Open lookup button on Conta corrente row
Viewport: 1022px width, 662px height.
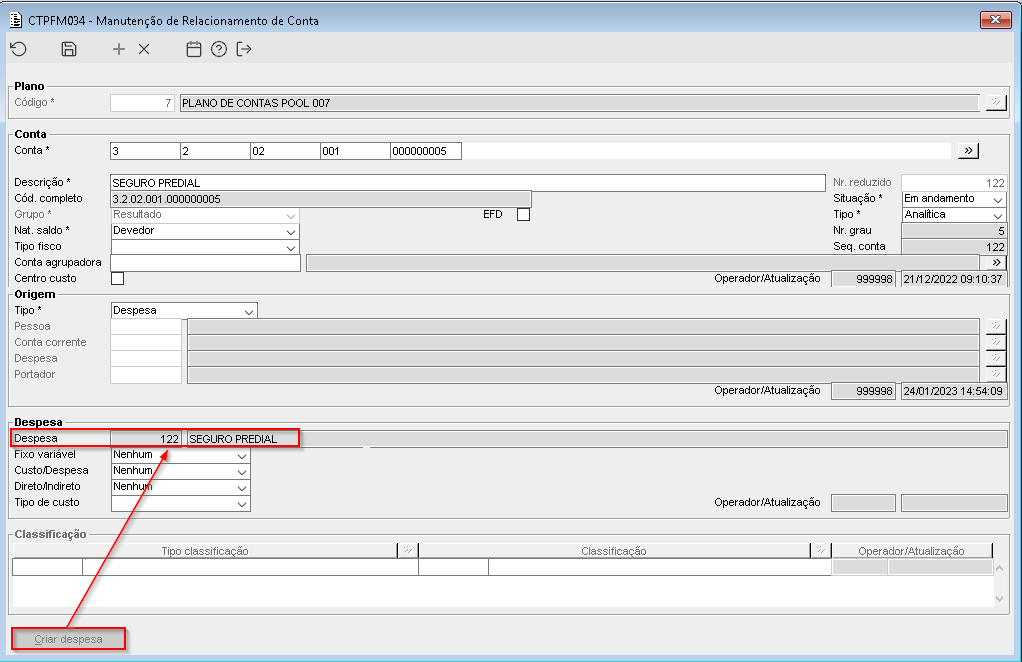[x=995, y=342]
